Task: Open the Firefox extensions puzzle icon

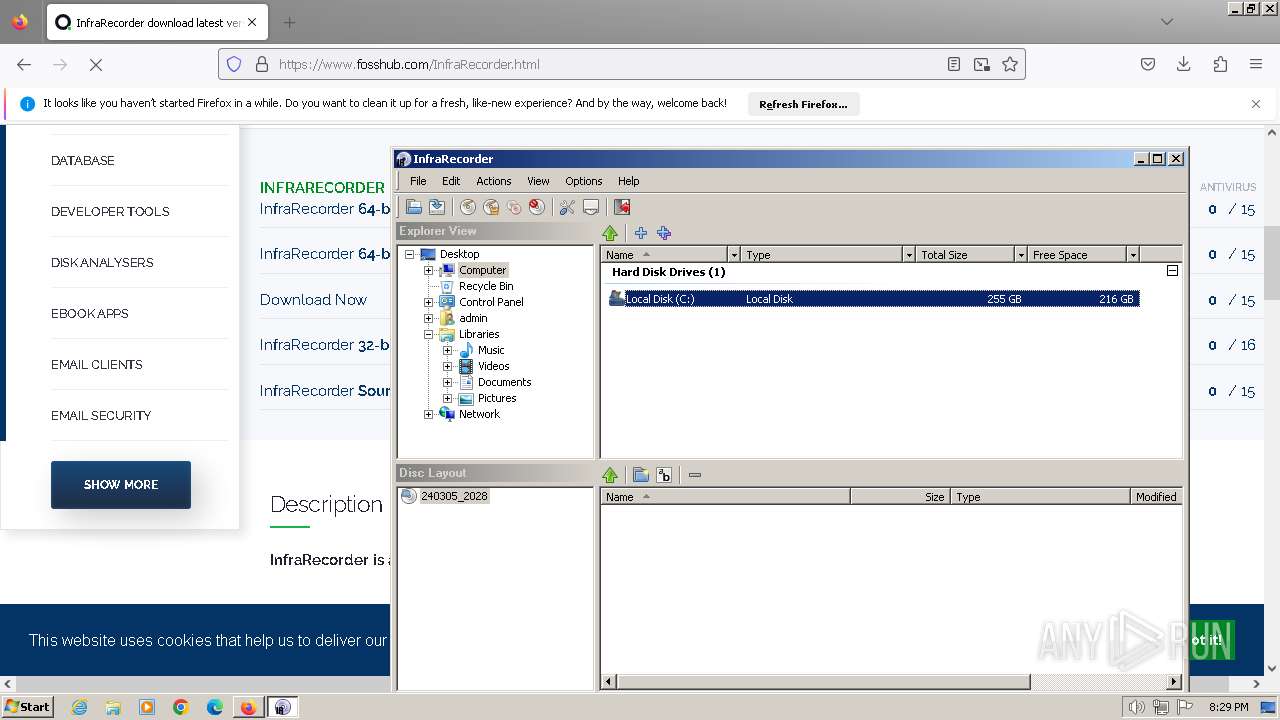Action: click(1220, 64)
